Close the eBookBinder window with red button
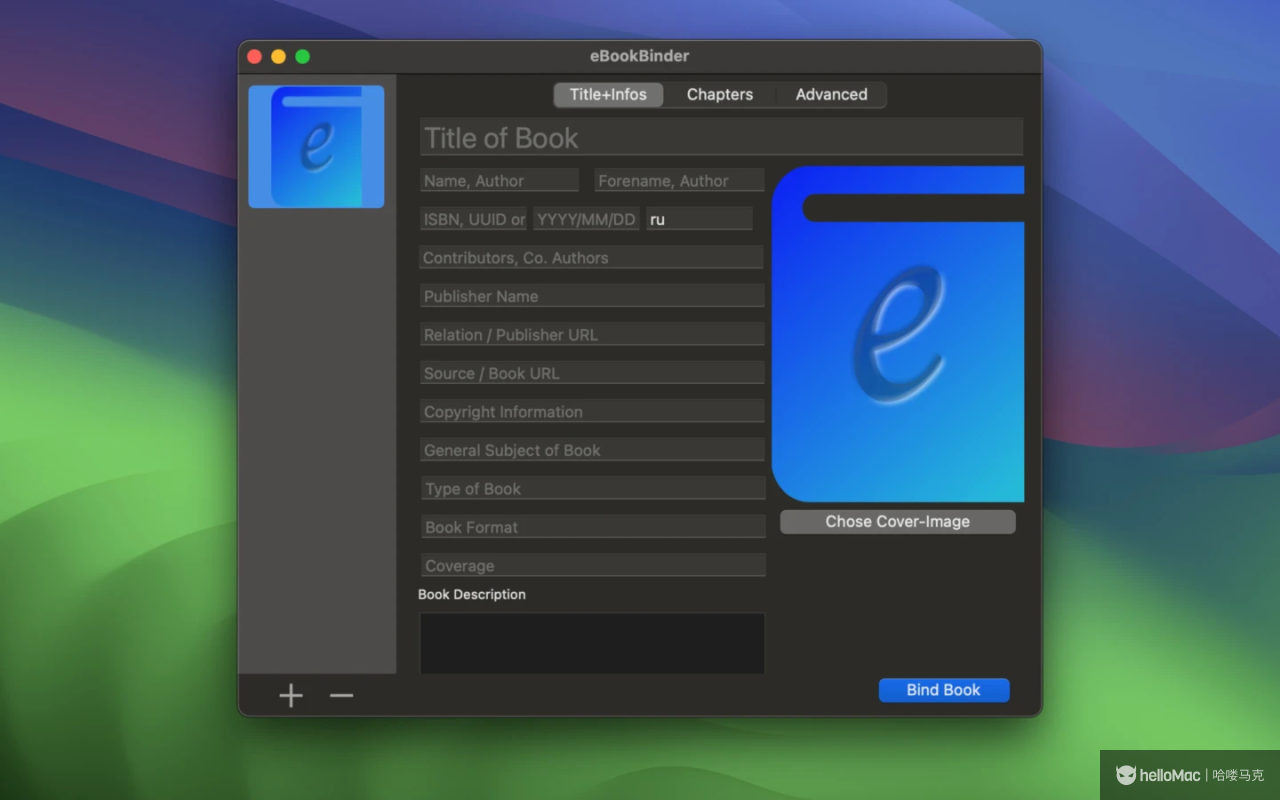Image resolution: width=1280 pixels, height=800 pixels. point(254,56)
